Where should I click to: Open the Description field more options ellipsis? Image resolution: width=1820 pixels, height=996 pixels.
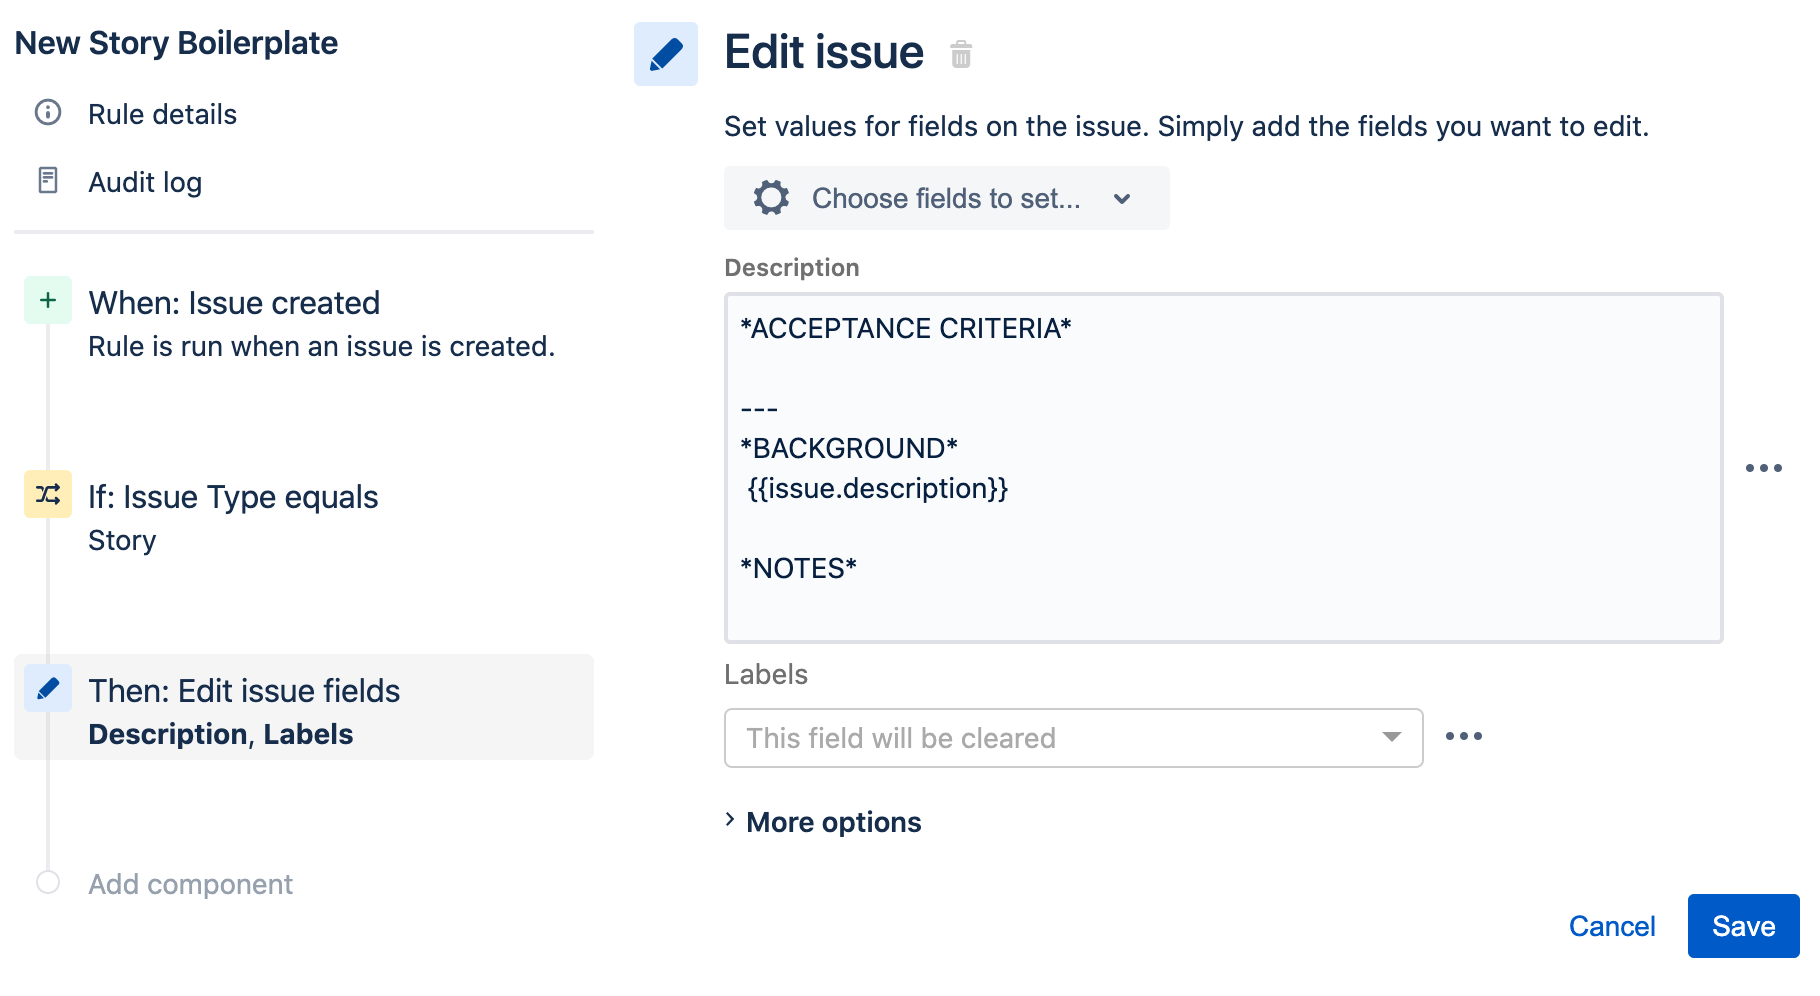point(1764,468)
